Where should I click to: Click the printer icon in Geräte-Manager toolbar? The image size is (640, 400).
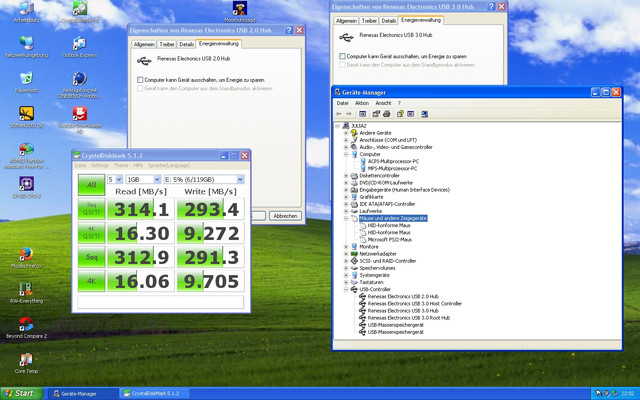coord(387,114)
